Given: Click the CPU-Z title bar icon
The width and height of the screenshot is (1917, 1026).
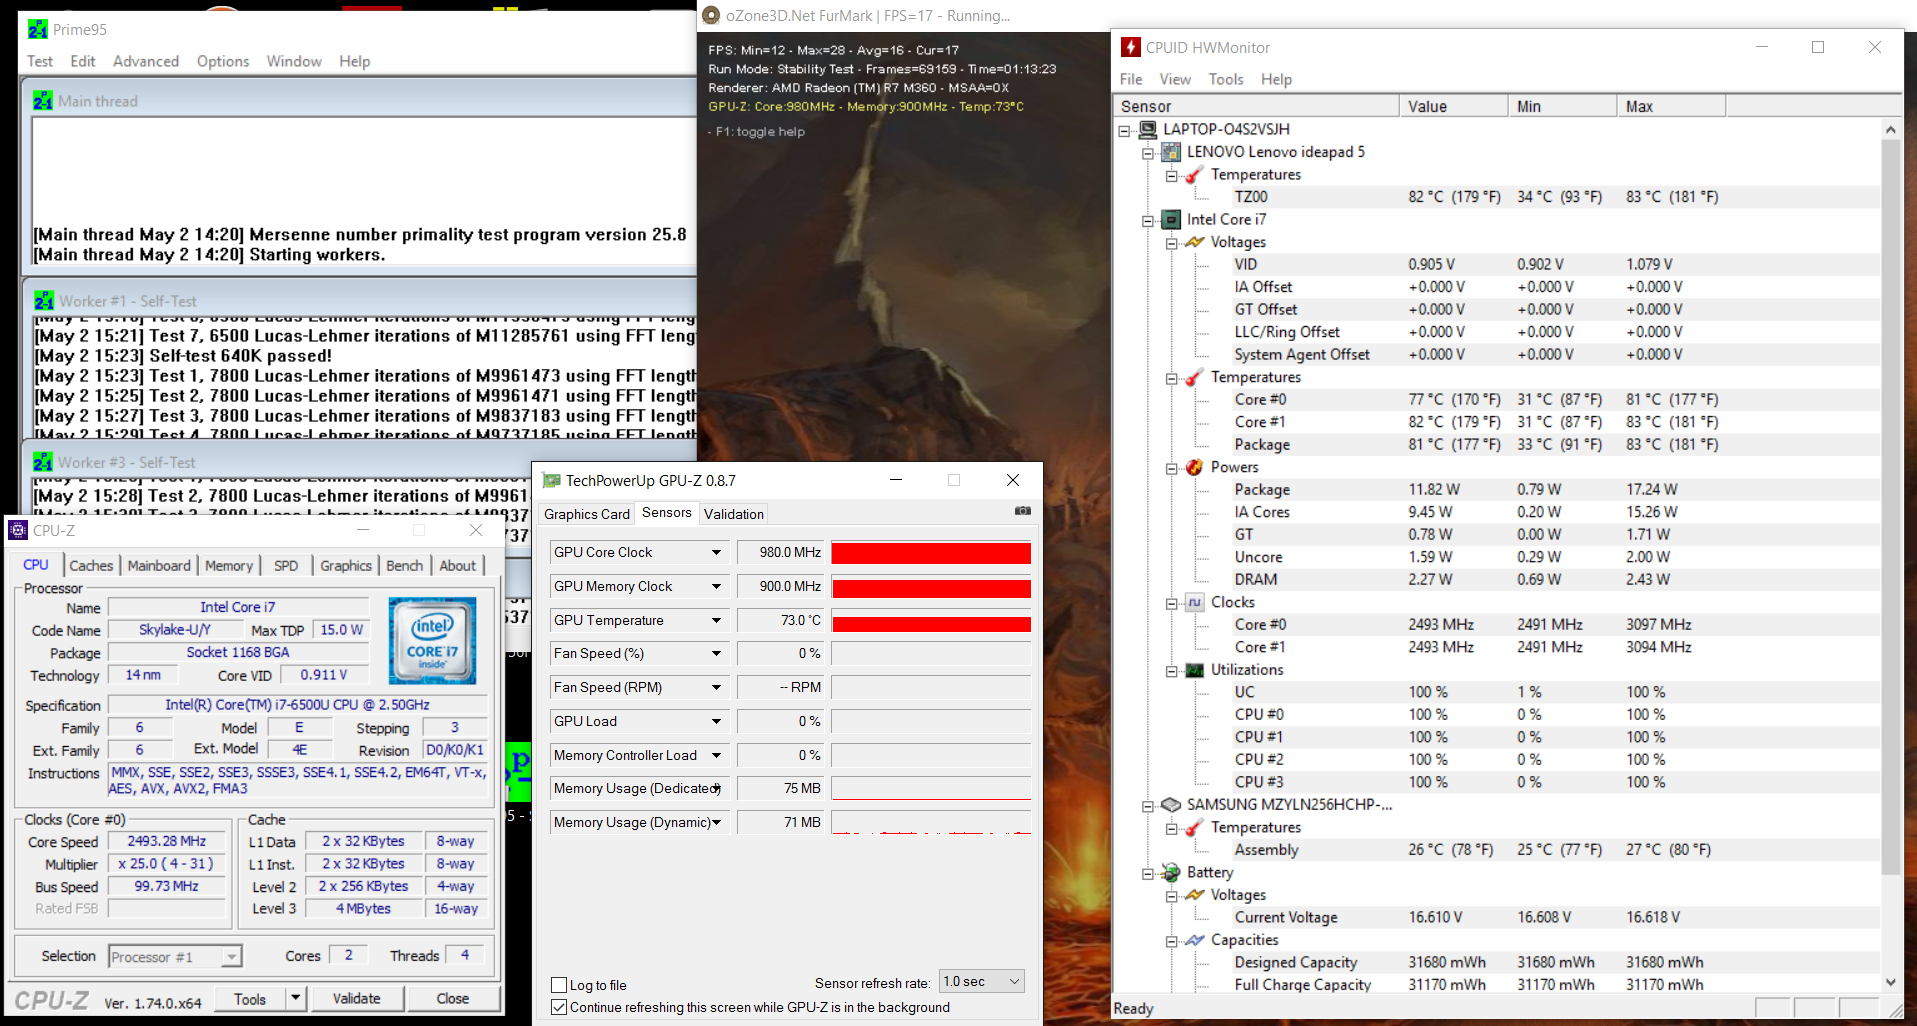Looking at the screenshot, I should [x=17, y=530].
